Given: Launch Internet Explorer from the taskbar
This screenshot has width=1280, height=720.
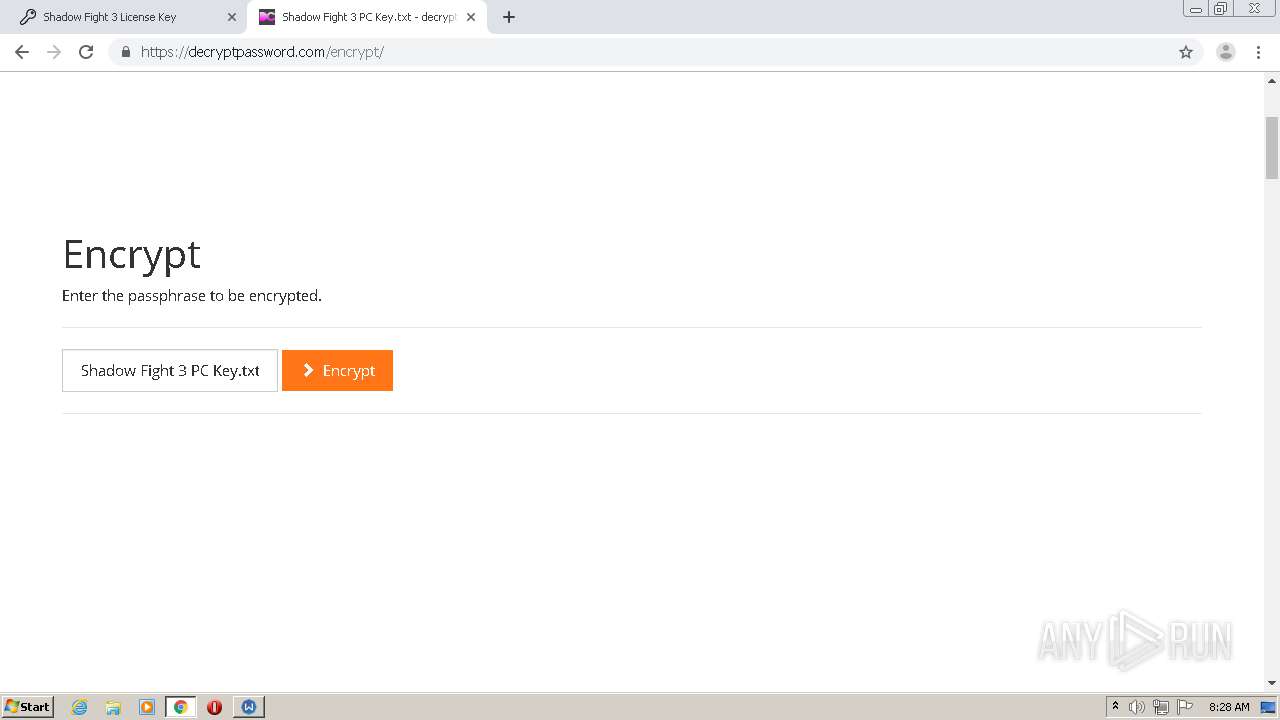Looking at the screenshot, I should click(80, 707).
